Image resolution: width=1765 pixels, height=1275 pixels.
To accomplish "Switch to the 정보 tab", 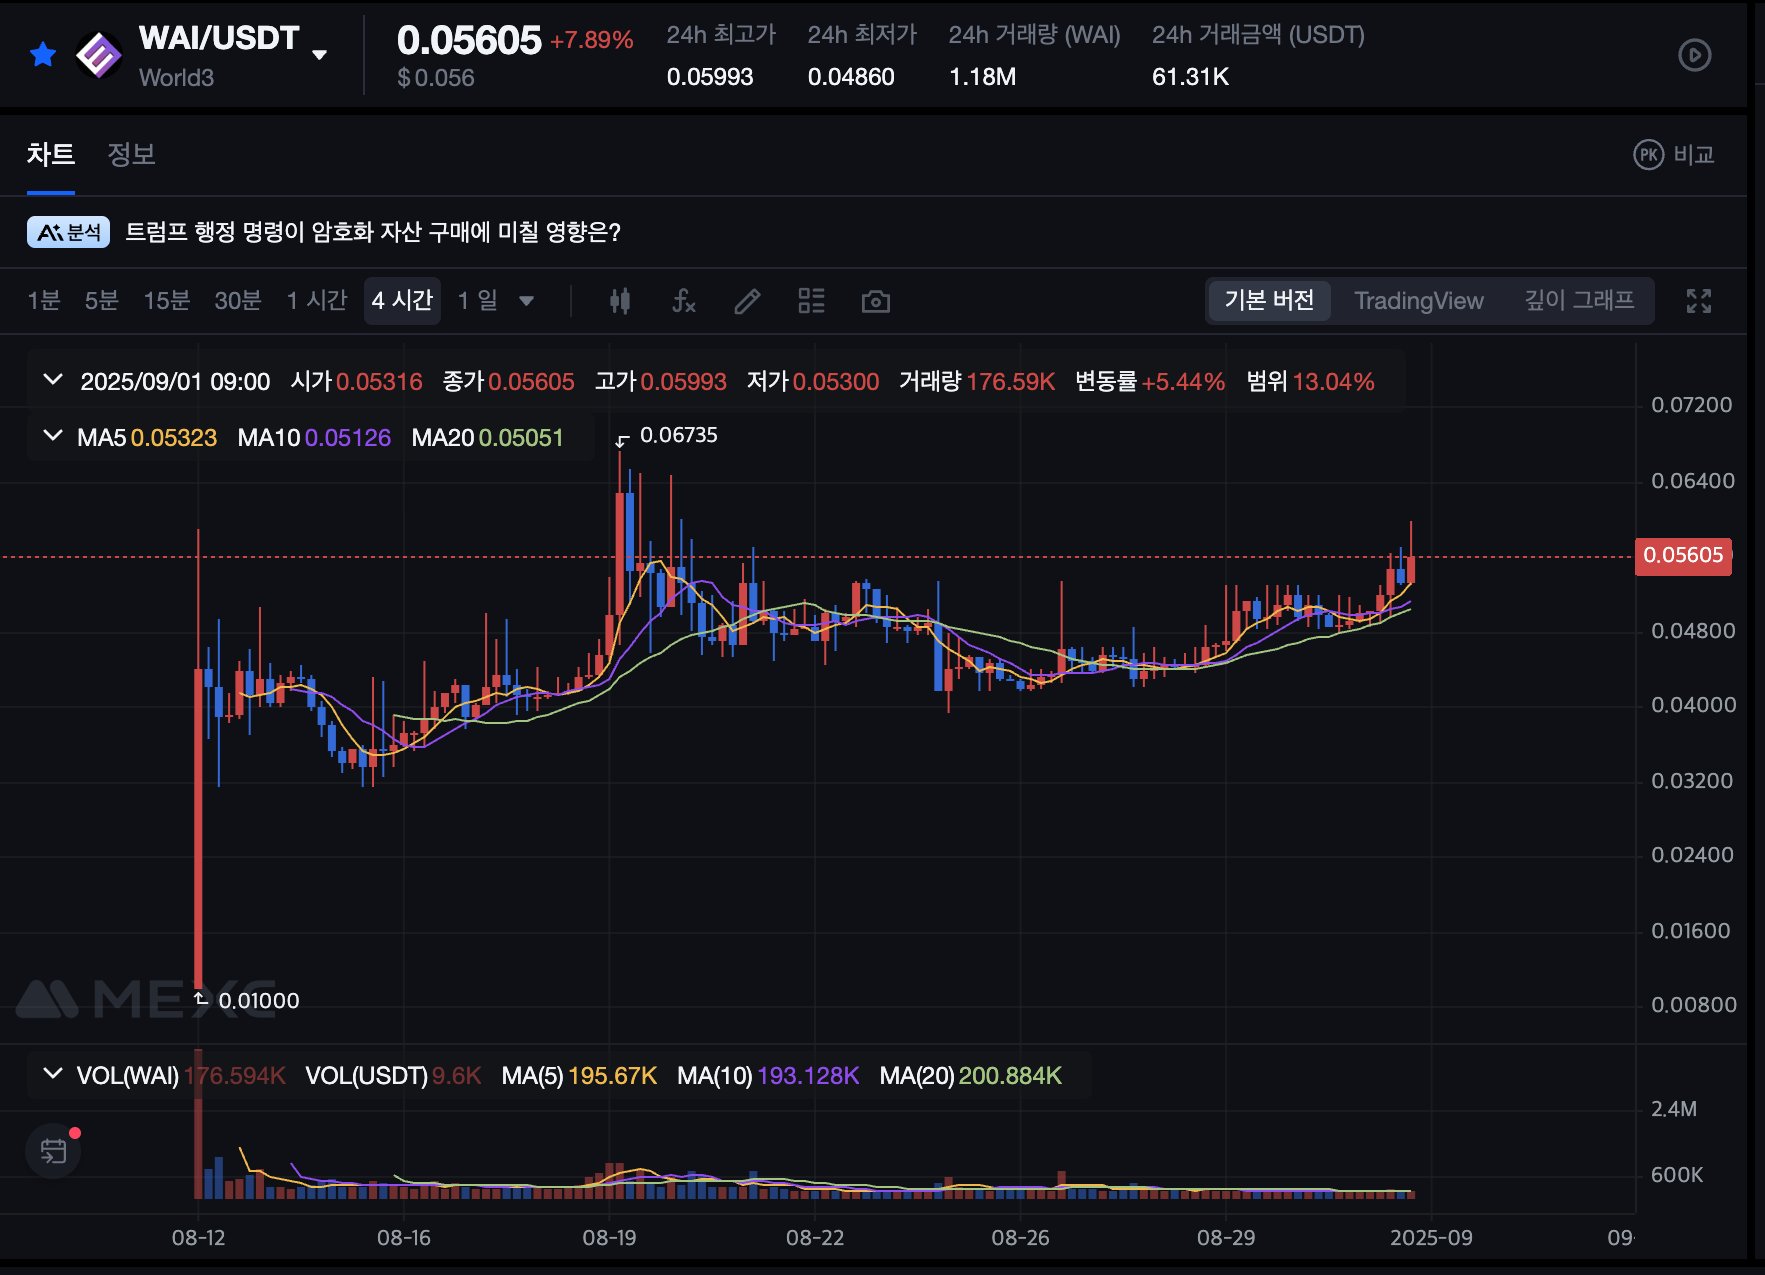I will pyautogui.click(x=131, y=155).
